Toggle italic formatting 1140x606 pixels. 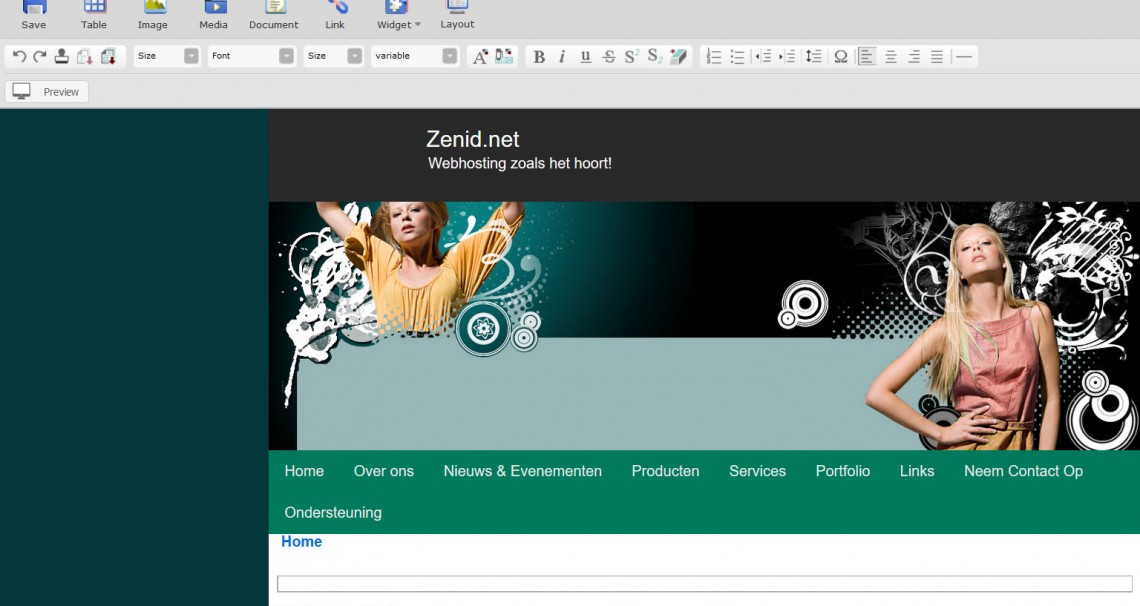click(562, 57)
